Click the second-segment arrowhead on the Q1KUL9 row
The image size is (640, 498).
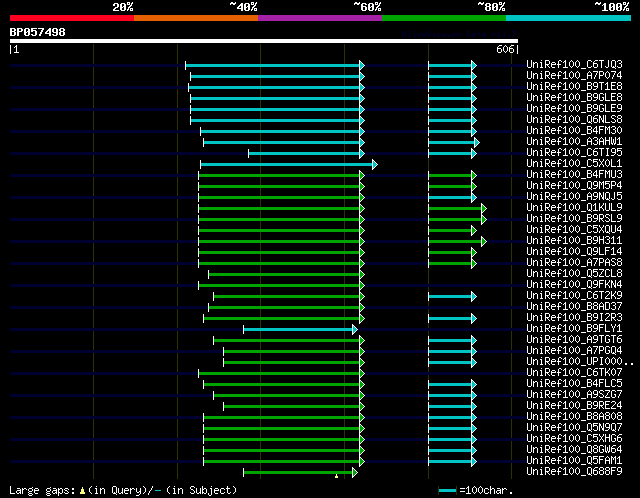pos(484,209)
